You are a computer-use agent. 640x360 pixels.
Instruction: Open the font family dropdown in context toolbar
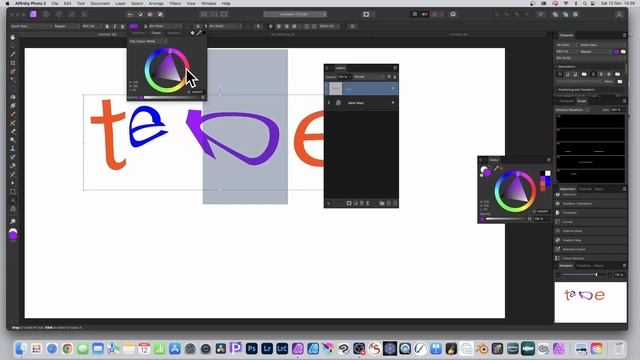click(x=31, y=26)
